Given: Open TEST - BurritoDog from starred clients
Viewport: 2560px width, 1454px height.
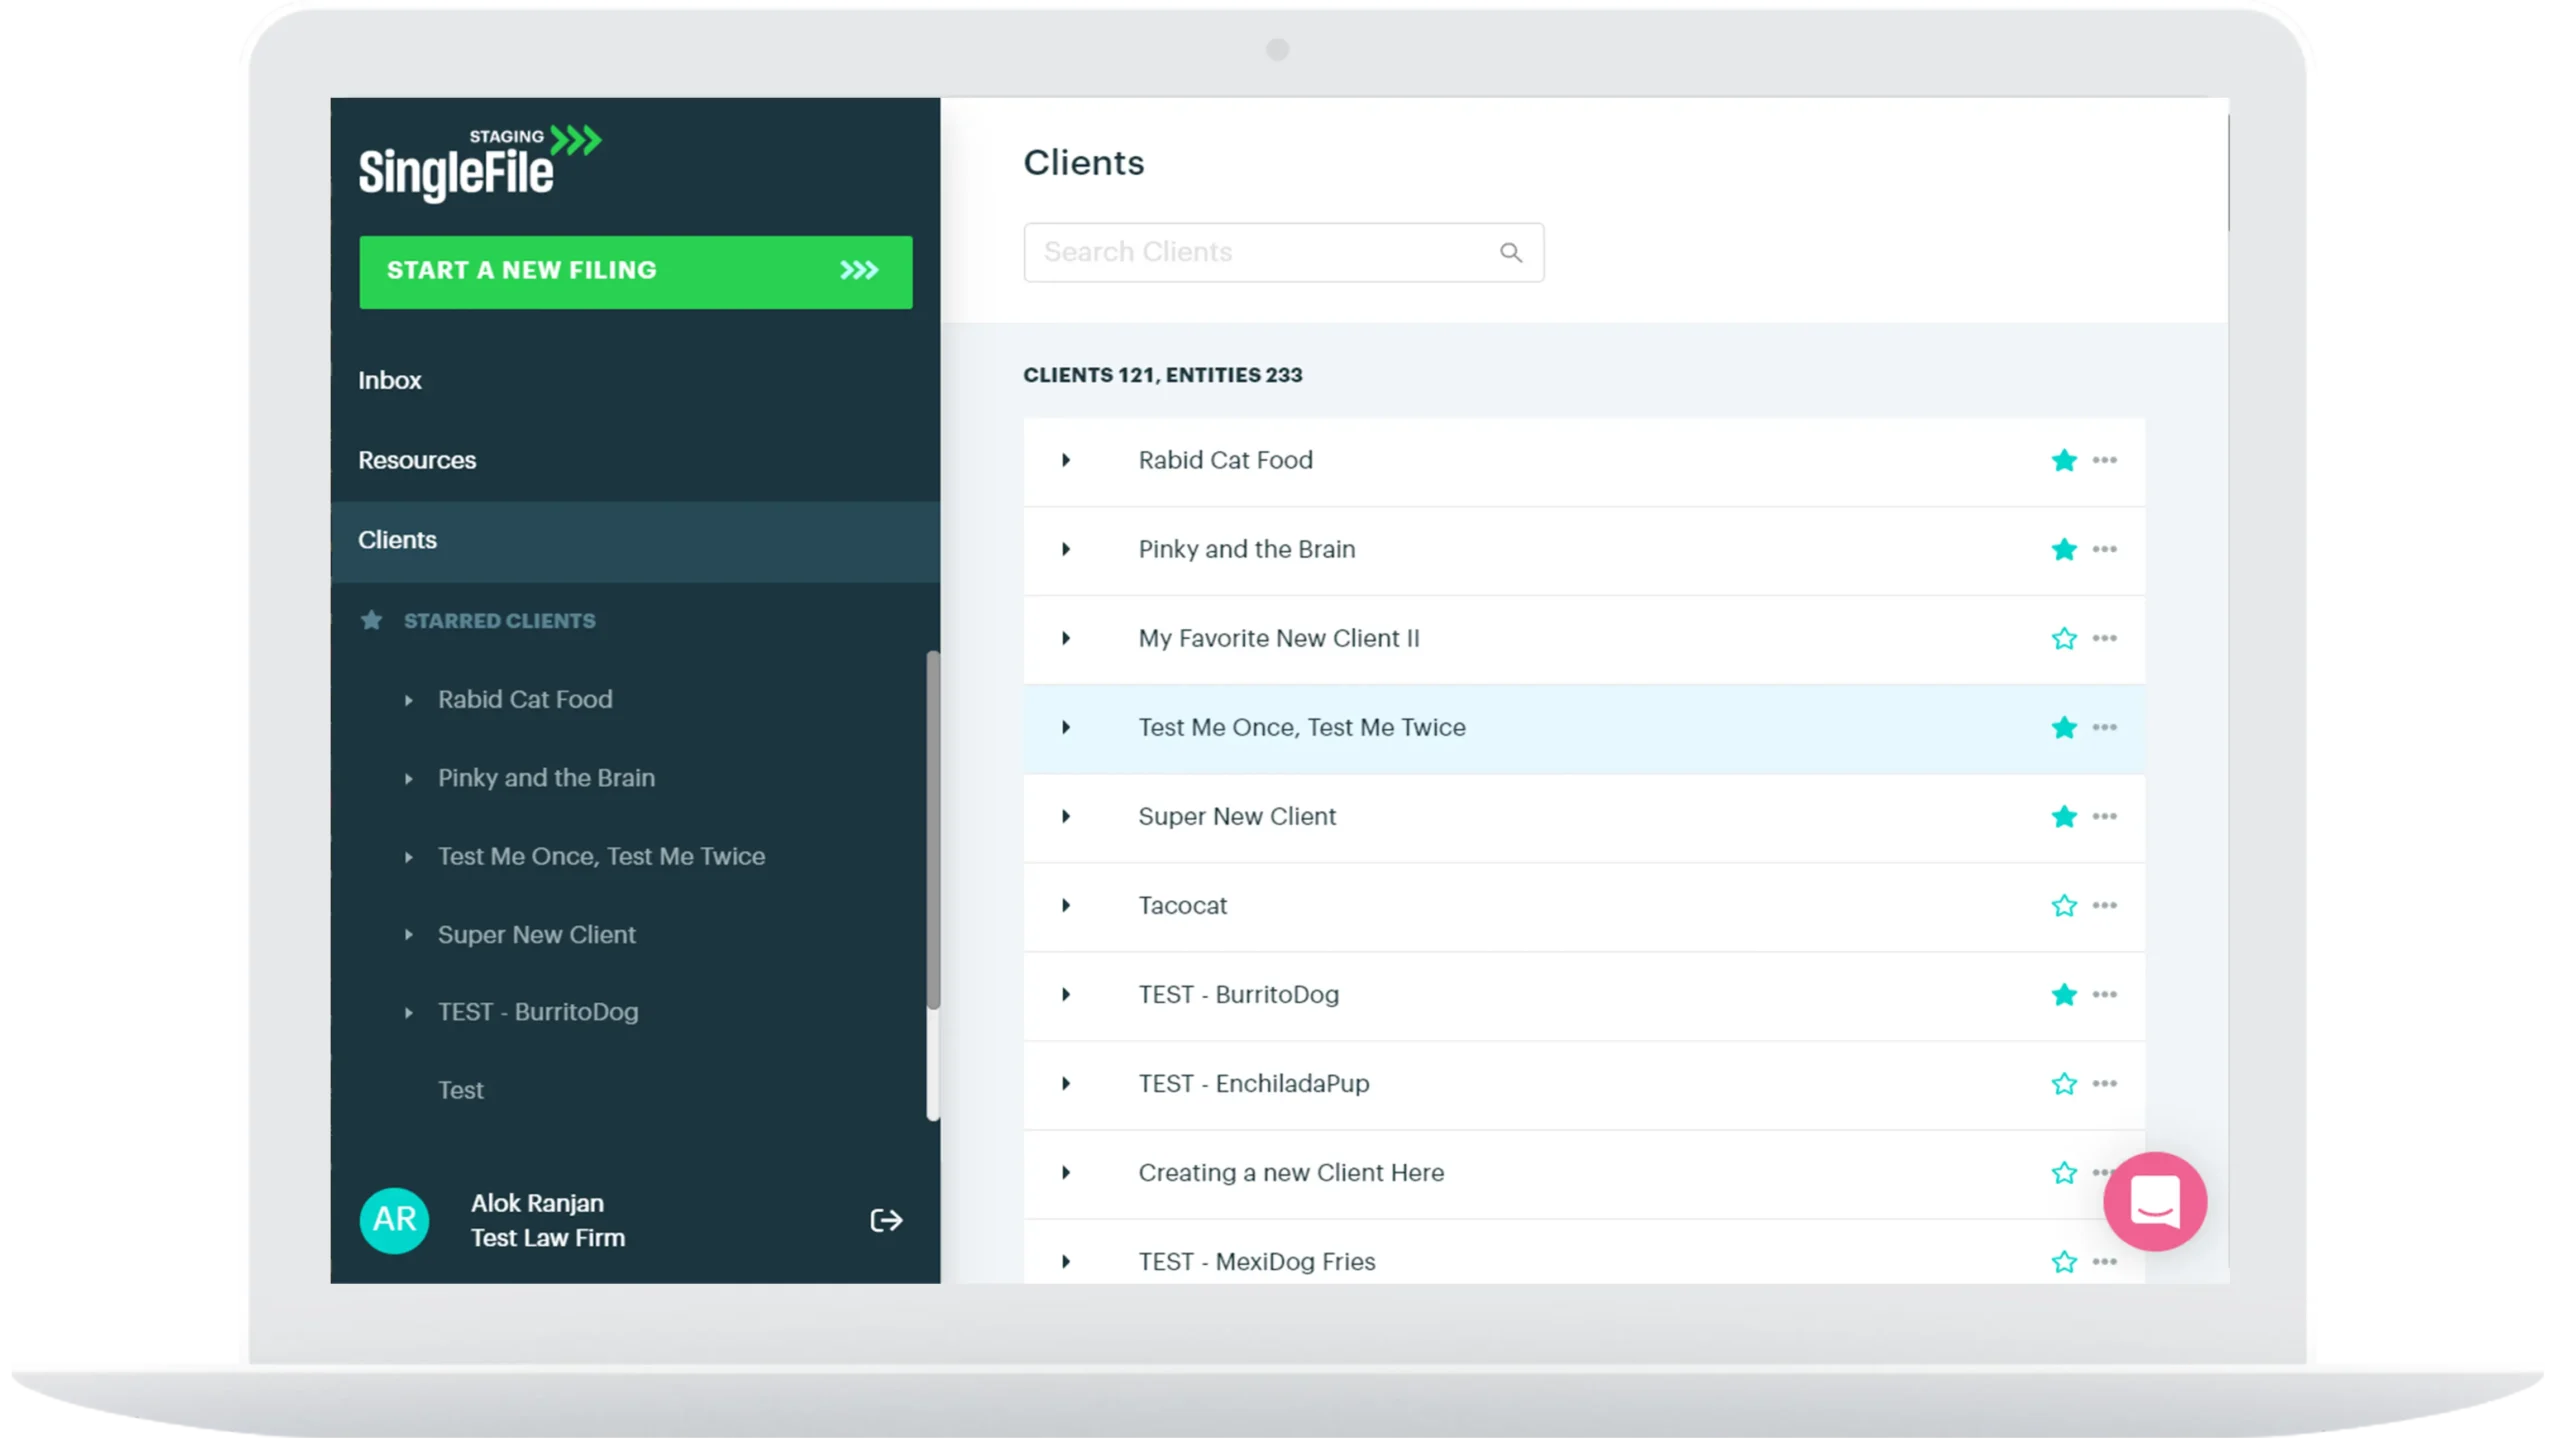Looking at the screenshot, I should pyautogui.click(x=537, y=1011).
